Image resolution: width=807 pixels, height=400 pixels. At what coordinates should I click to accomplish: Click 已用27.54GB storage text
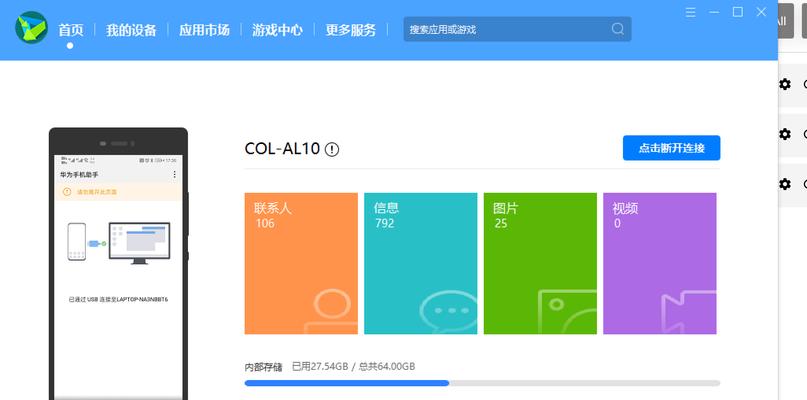320,367
